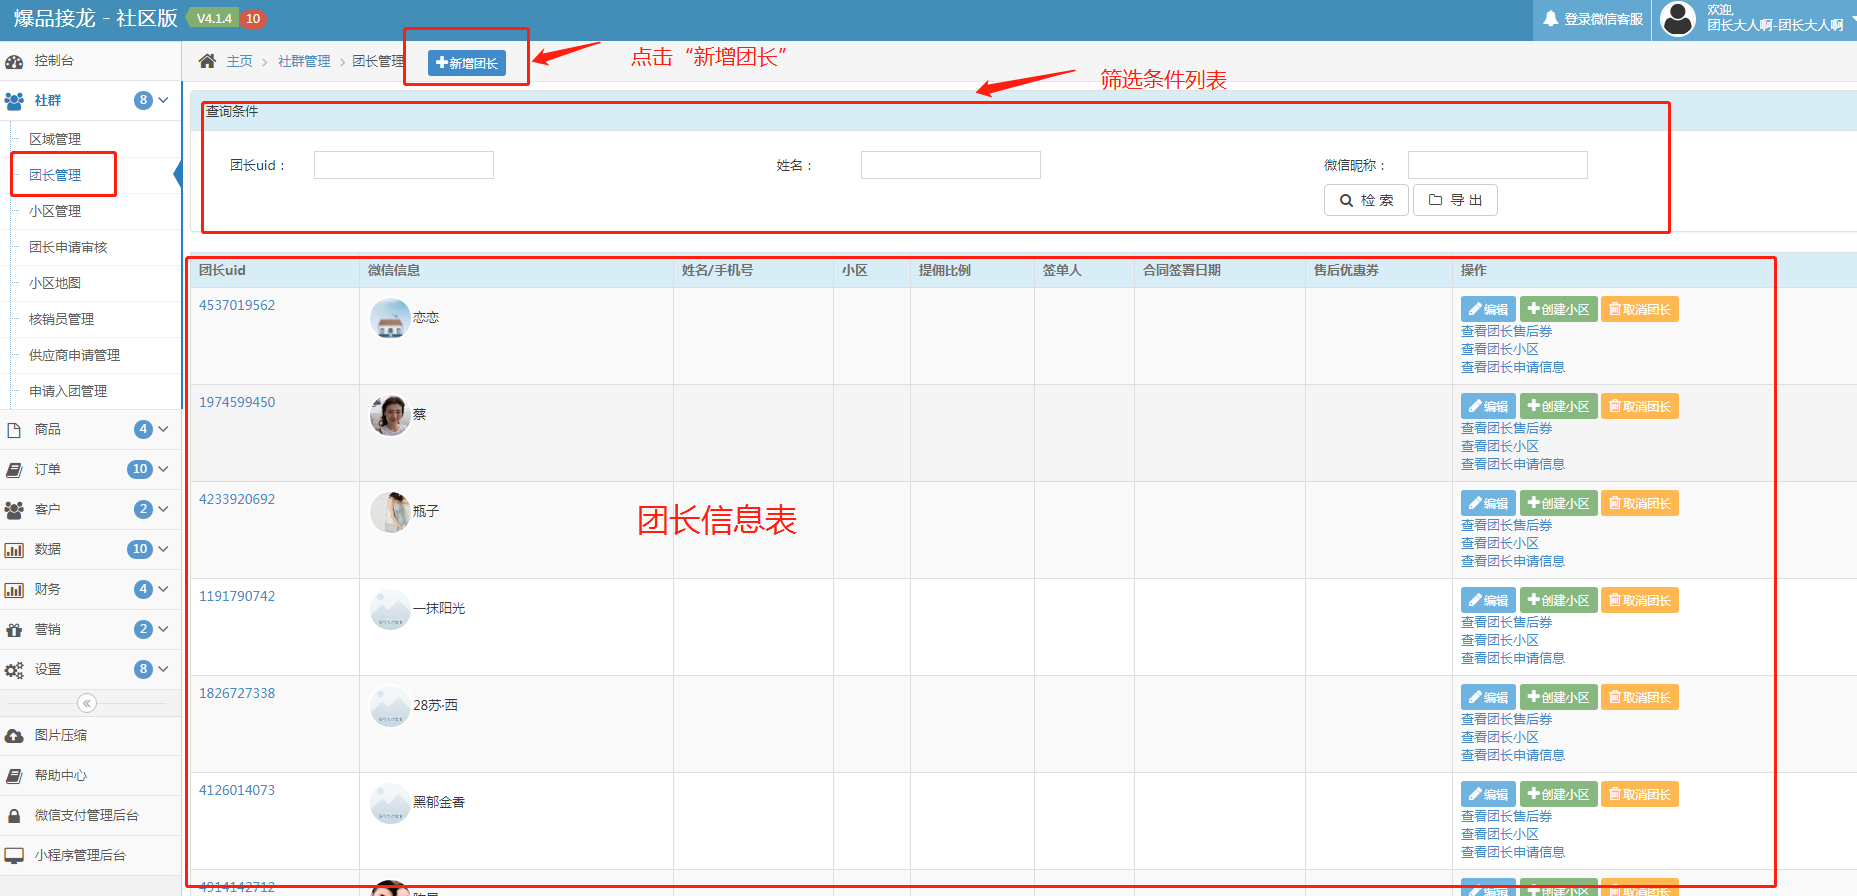Open 查看团长申请信息 for leader 4126014073

pos(1513,853)
